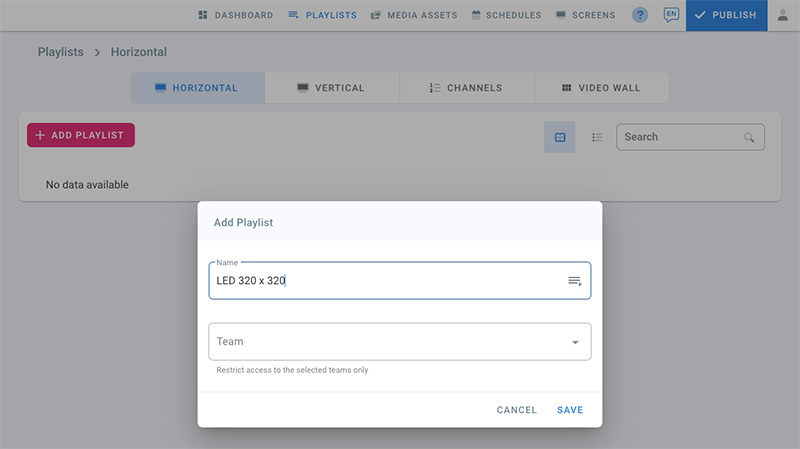Go to Dashboard in top navigation
The width and height of the screenshot is (800, 449).
tap(236, 15)
